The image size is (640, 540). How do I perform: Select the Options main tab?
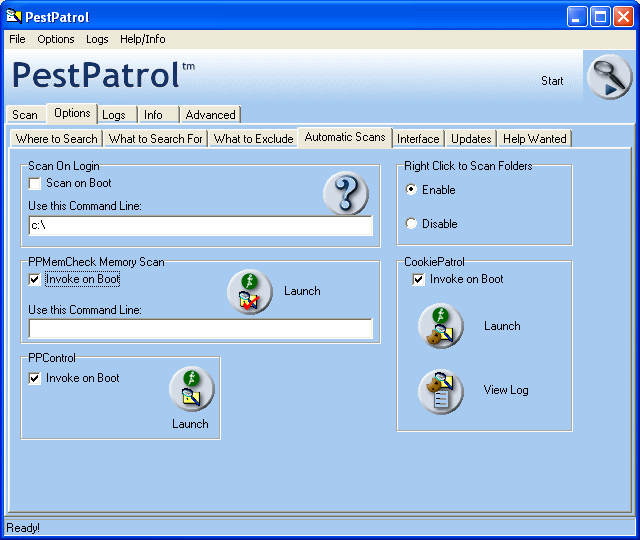pyautogui.click(x=72, y=113)
